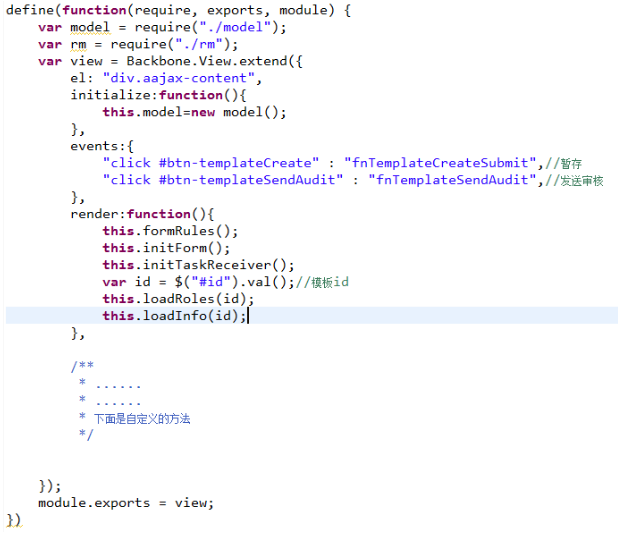Click the line 'this.model=new model();'

pyautogui.click(x=194, y=112)
